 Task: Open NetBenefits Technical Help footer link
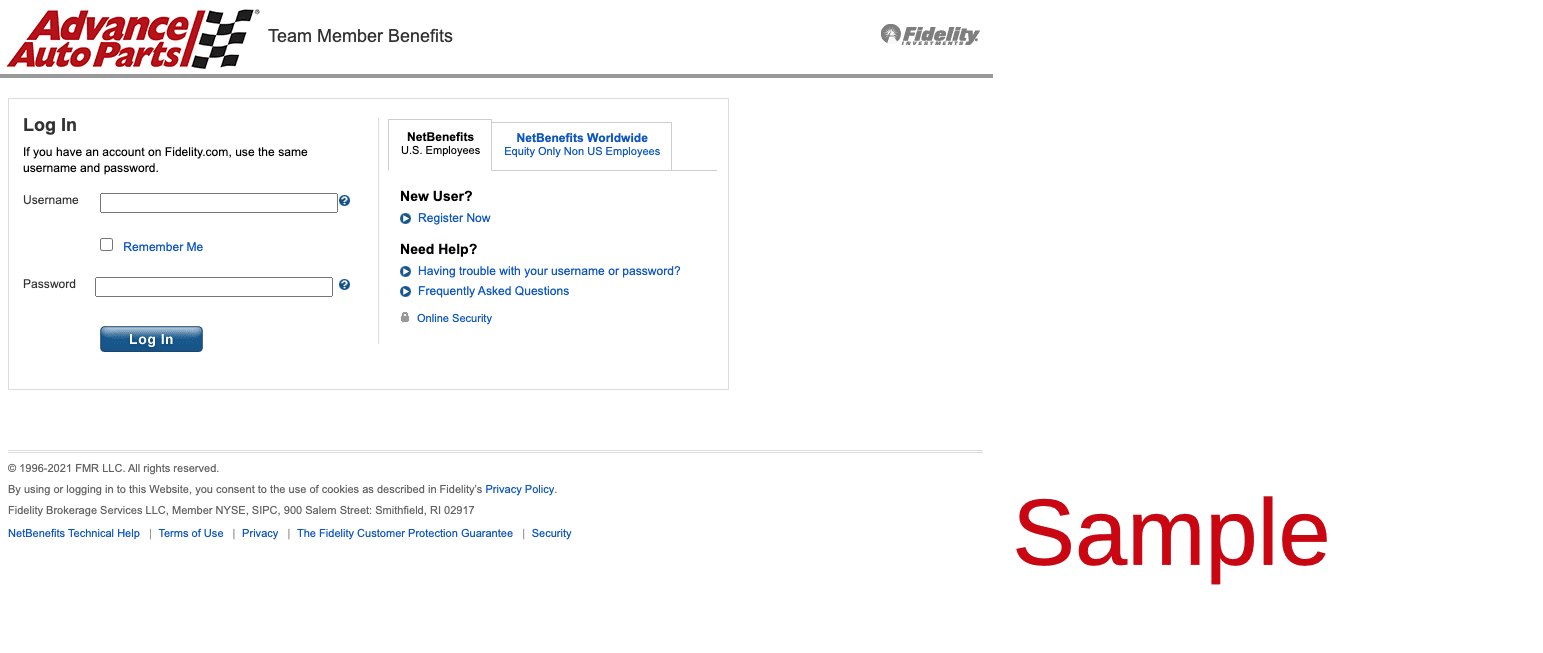coord(74,533)
